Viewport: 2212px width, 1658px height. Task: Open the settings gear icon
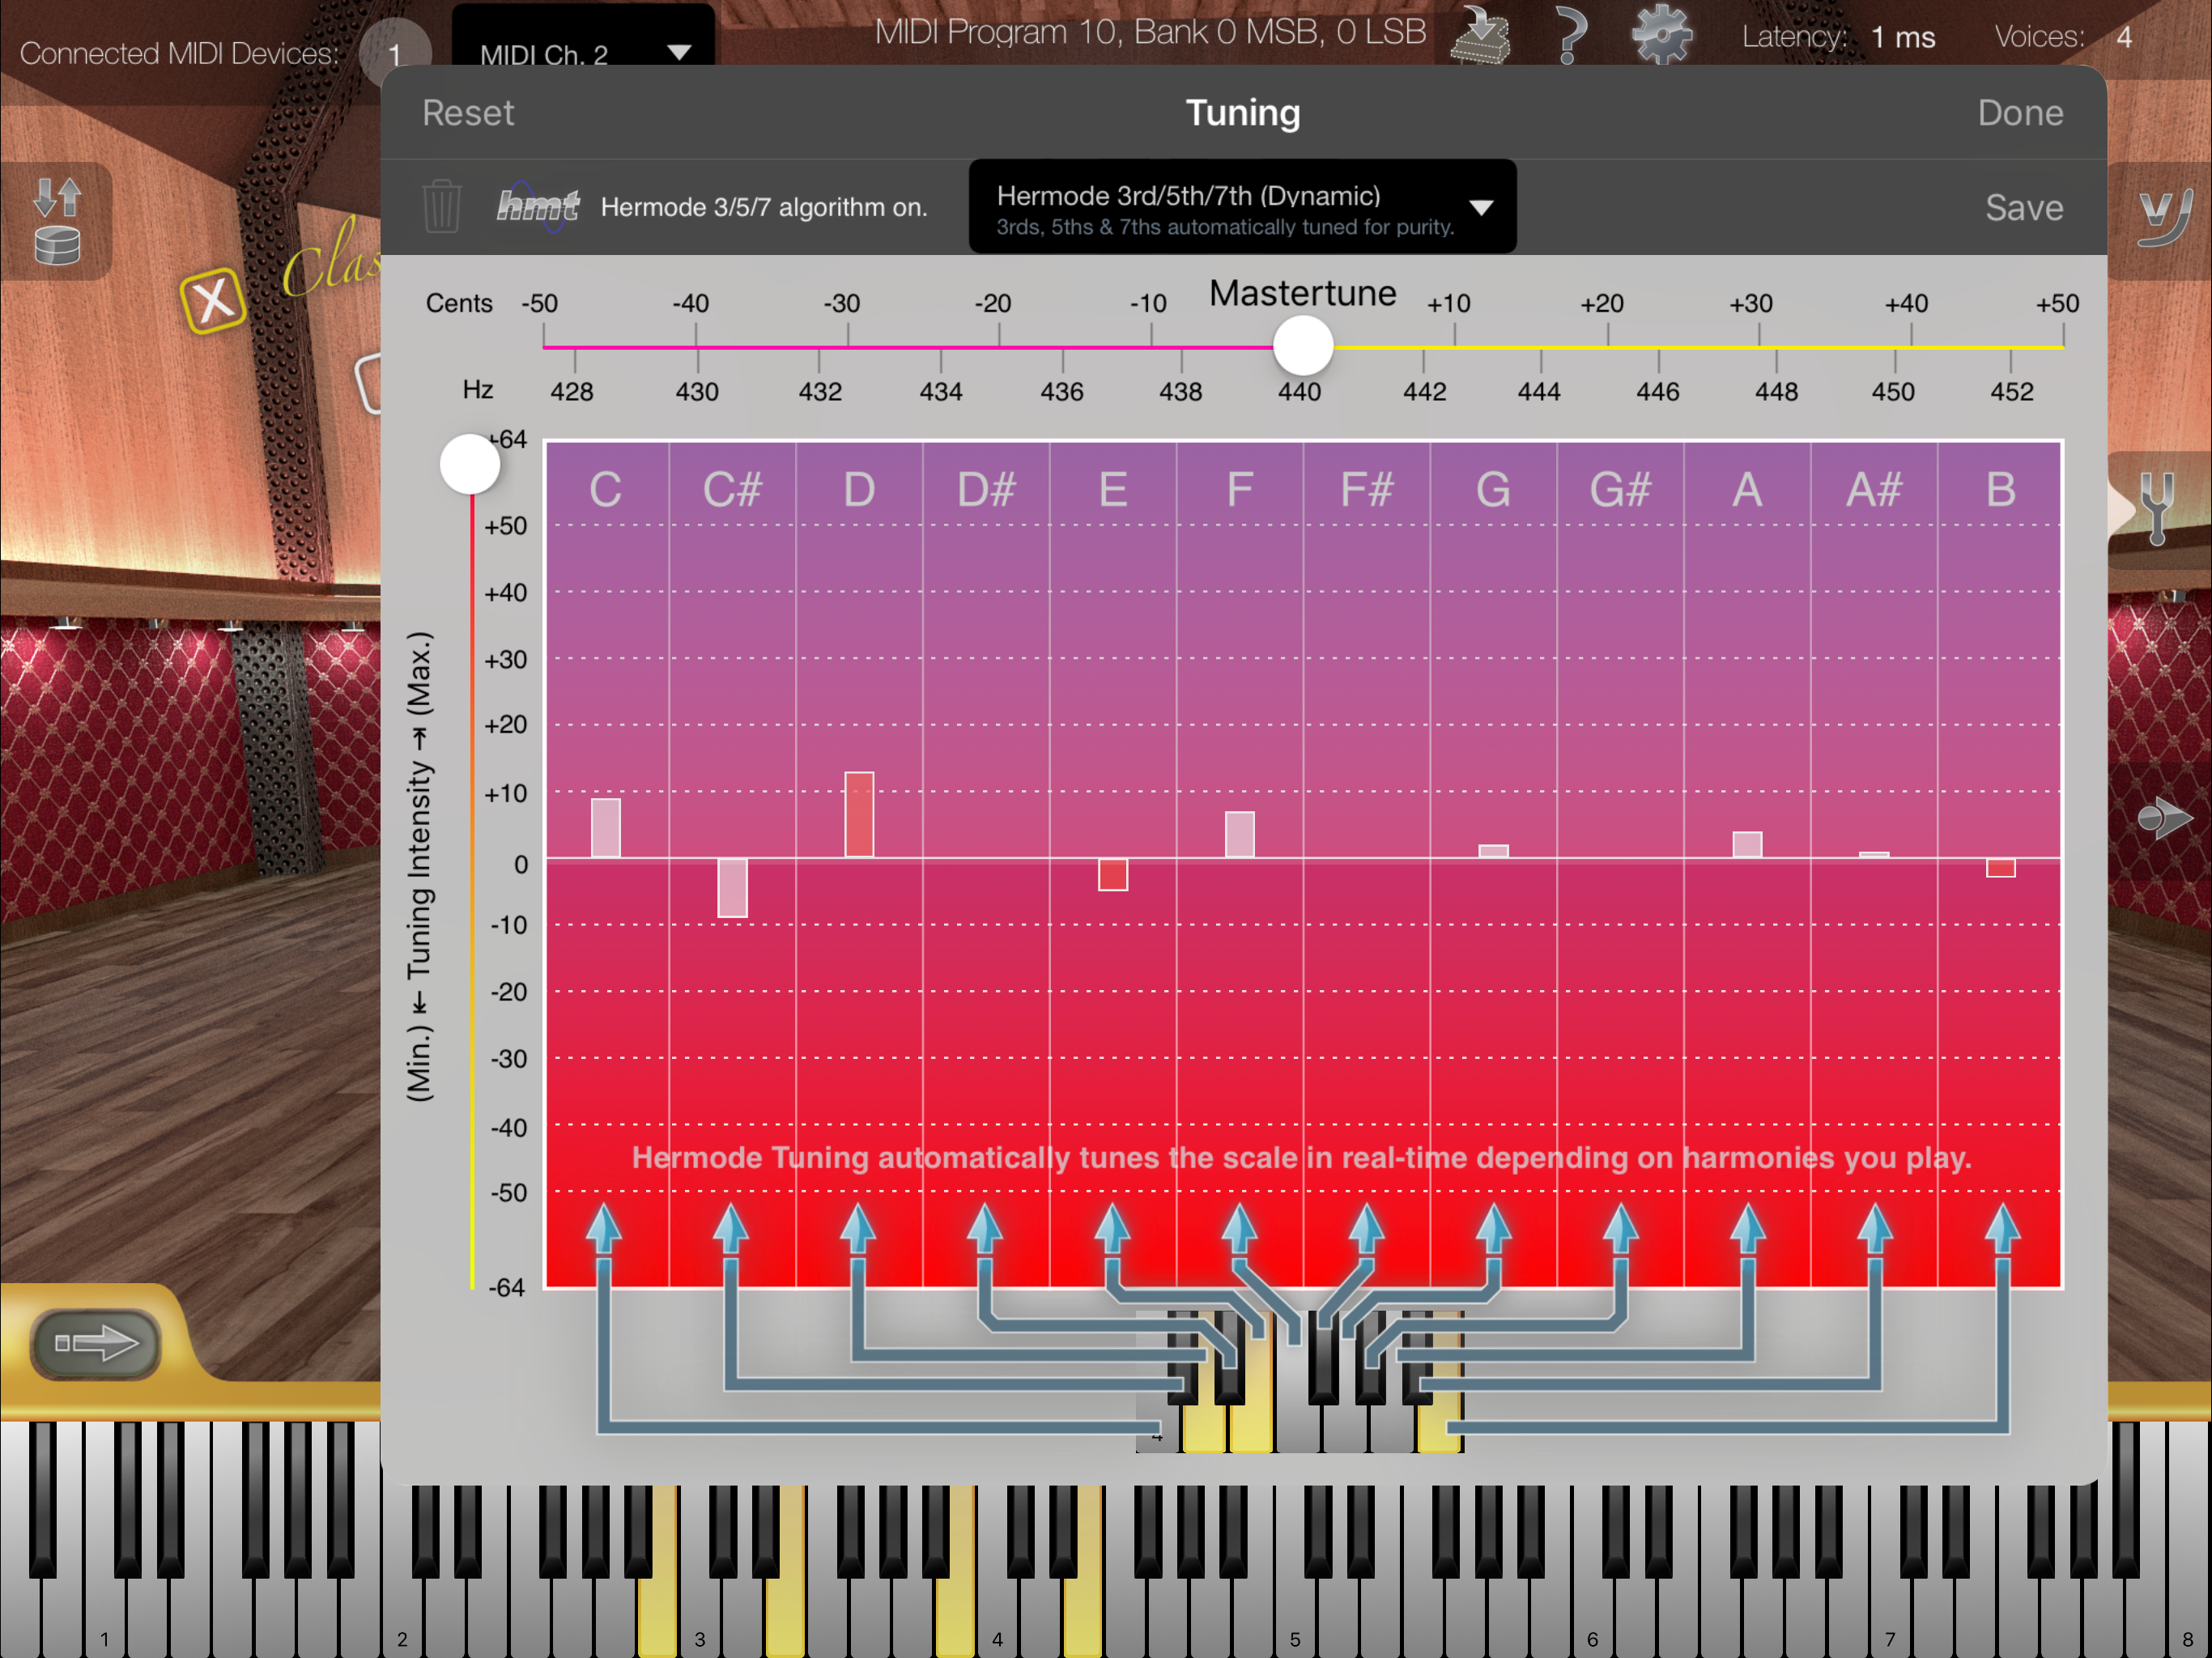pos(1661,35)
